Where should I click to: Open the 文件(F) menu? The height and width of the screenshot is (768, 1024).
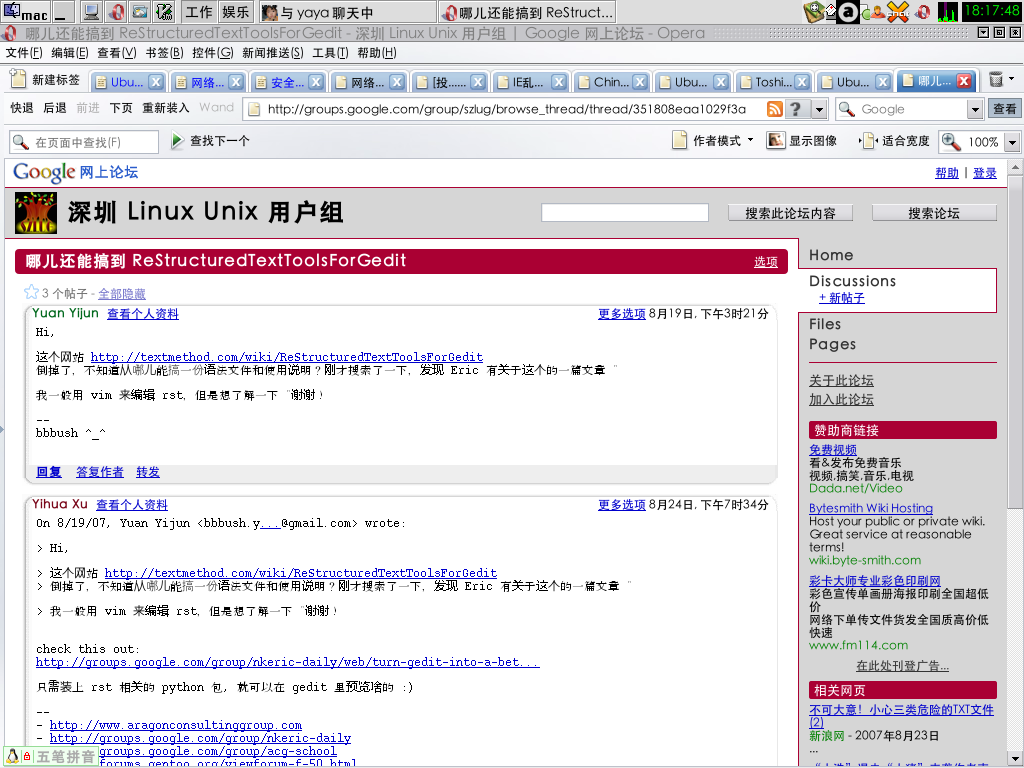(x=24, y=53)
